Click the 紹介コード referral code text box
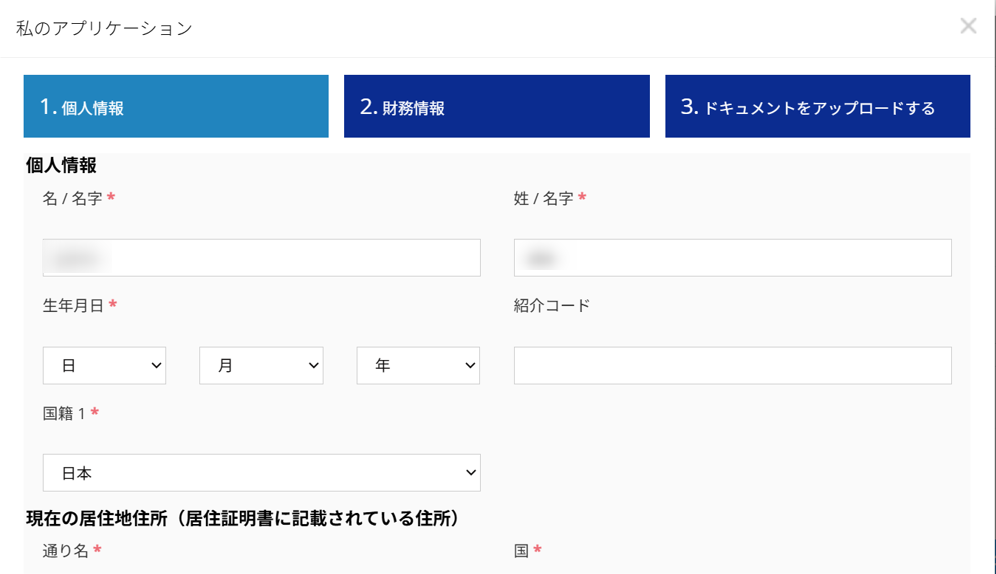 732,366
